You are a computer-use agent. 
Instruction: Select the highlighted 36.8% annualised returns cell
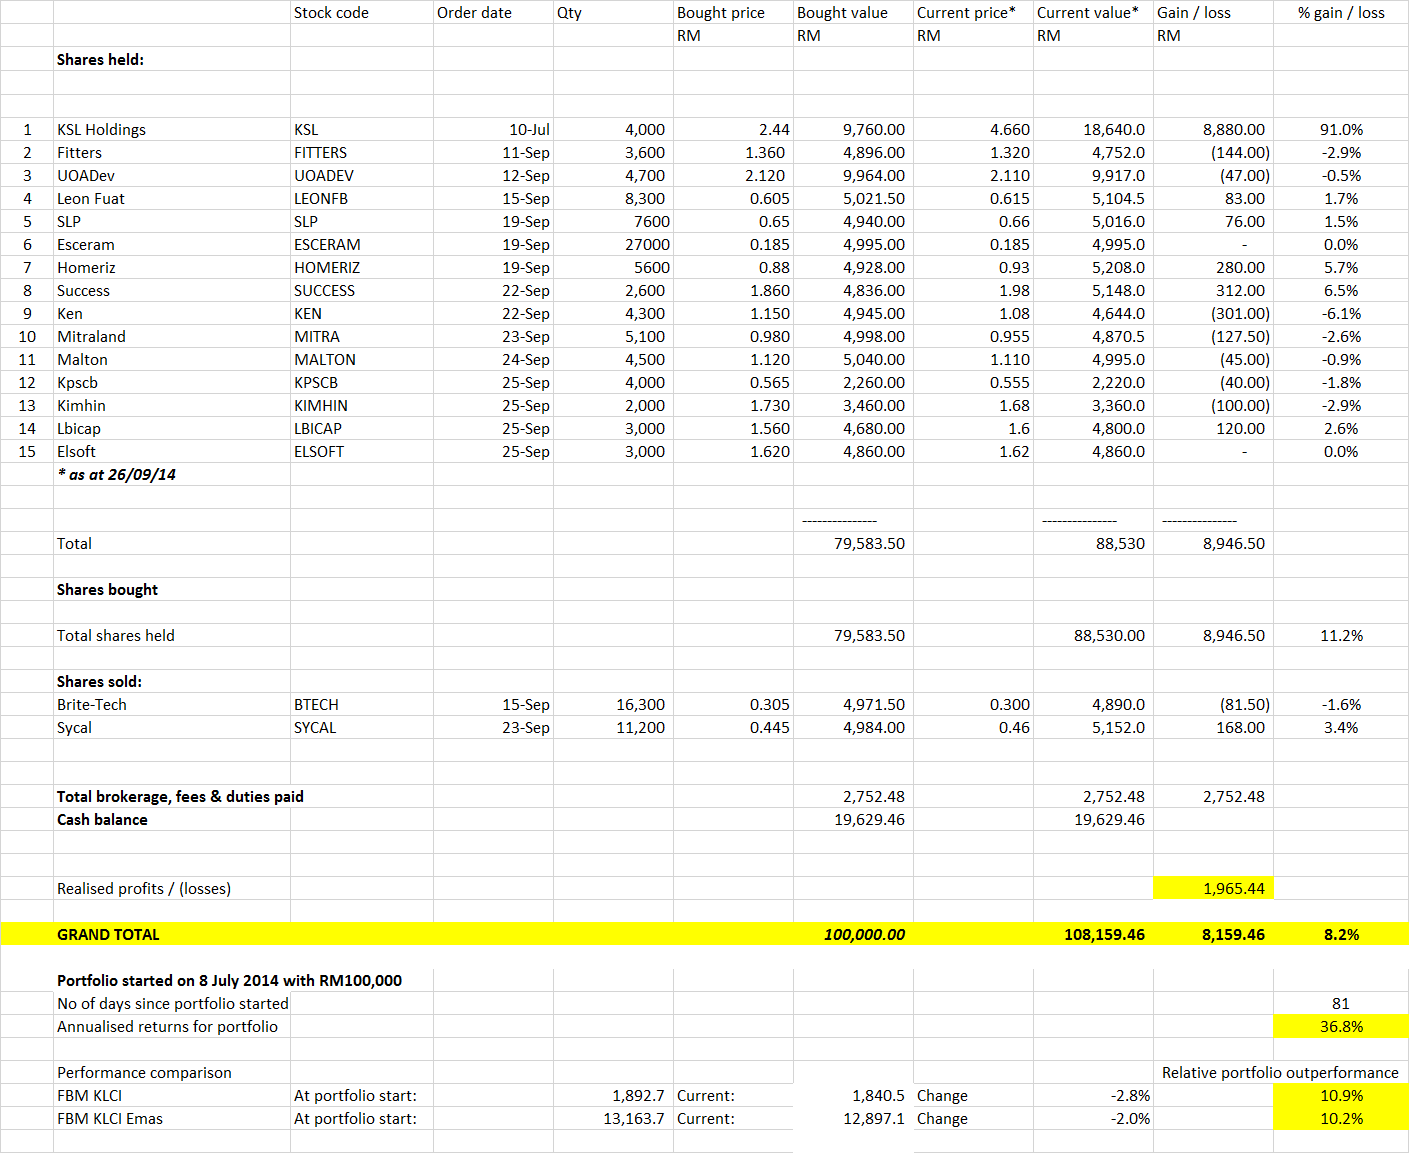pyautogui.click(x=1341, y=1026)
